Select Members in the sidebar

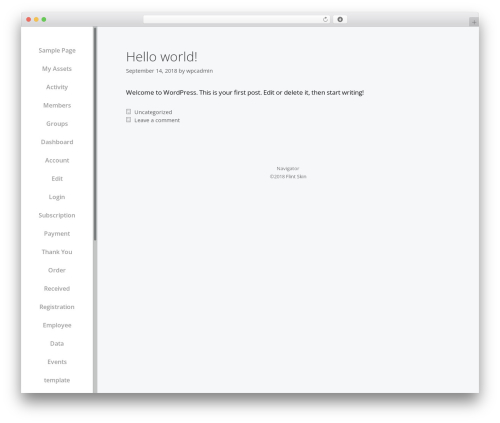57,105
